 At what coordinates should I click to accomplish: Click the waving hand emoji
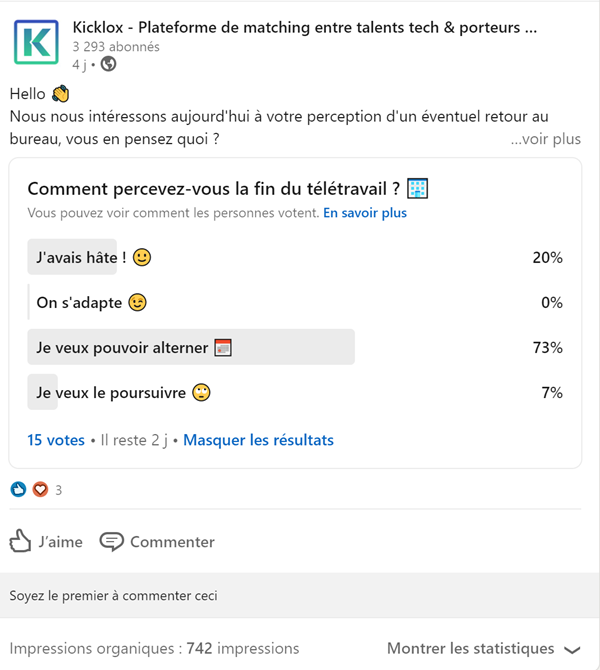(x=61, y=94)
